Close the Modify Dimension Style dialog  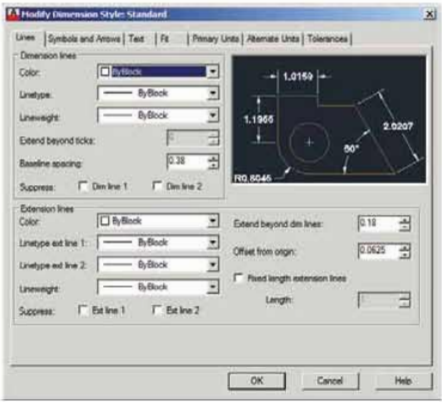click(x=430, y=14)
